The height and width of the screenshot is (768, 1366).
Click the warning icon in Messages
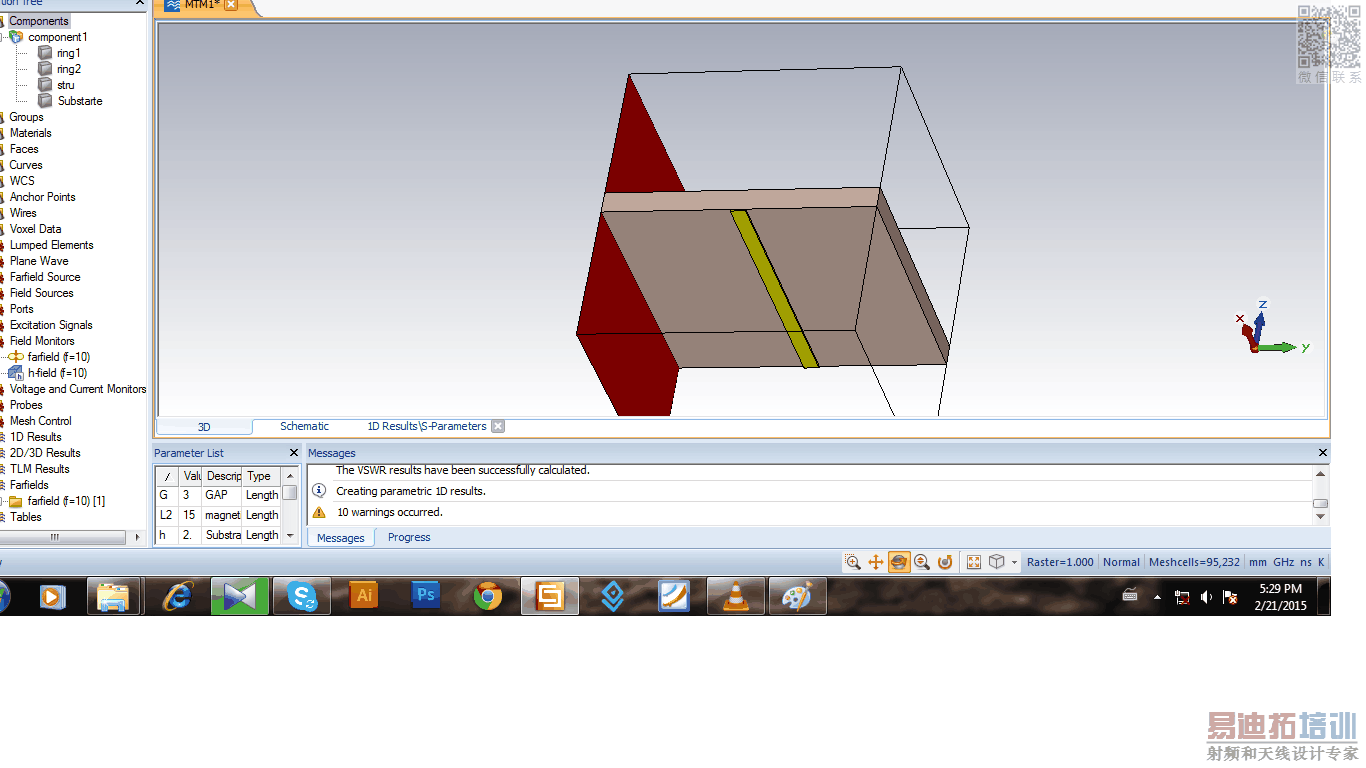pos(319,512)
